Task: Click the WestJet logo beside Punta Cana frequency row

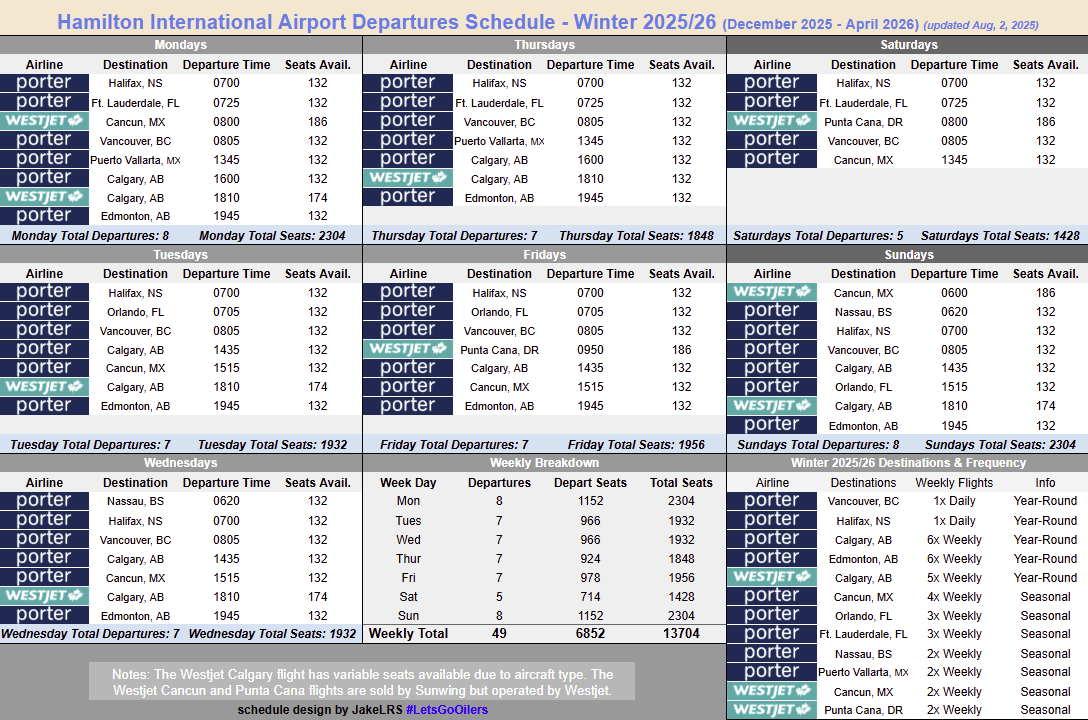Action: (x=771, y=710)
